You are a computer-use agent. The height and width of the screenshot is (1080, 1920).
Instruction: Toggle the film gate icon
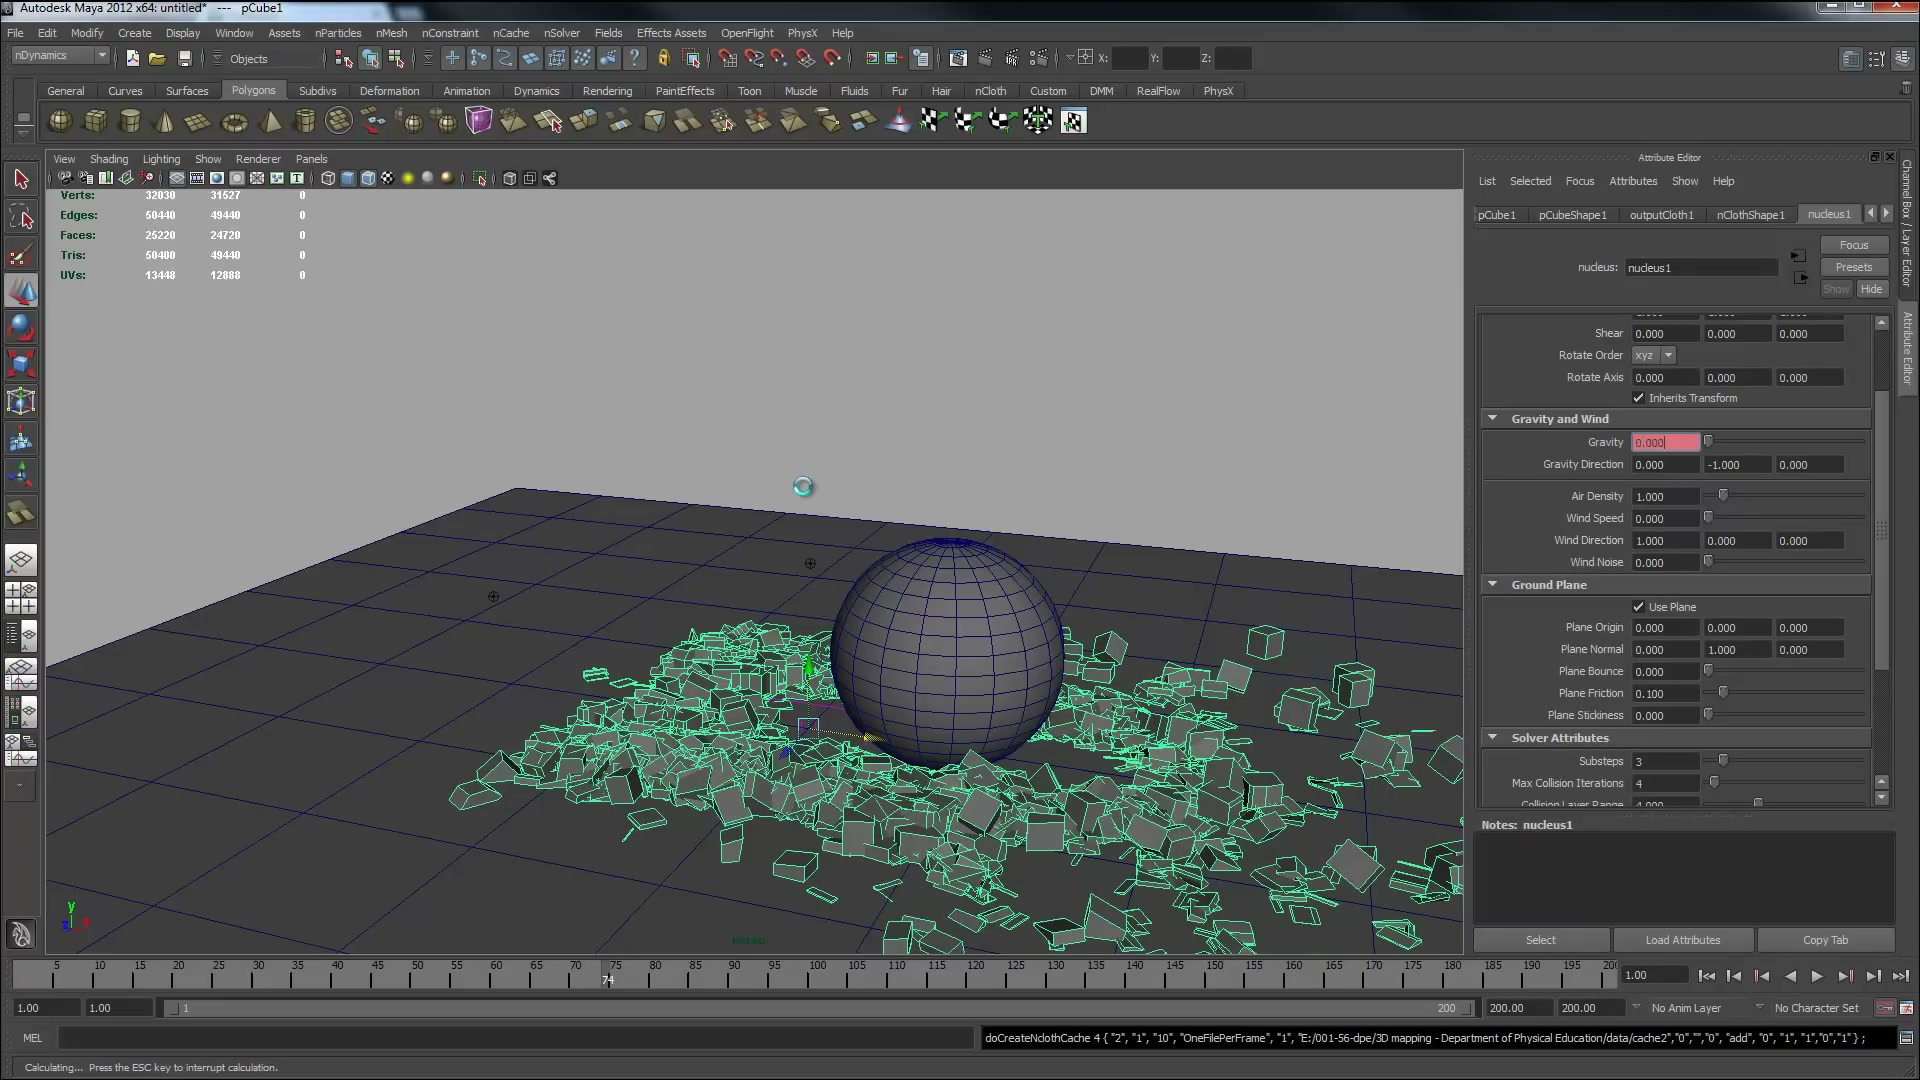197,178
